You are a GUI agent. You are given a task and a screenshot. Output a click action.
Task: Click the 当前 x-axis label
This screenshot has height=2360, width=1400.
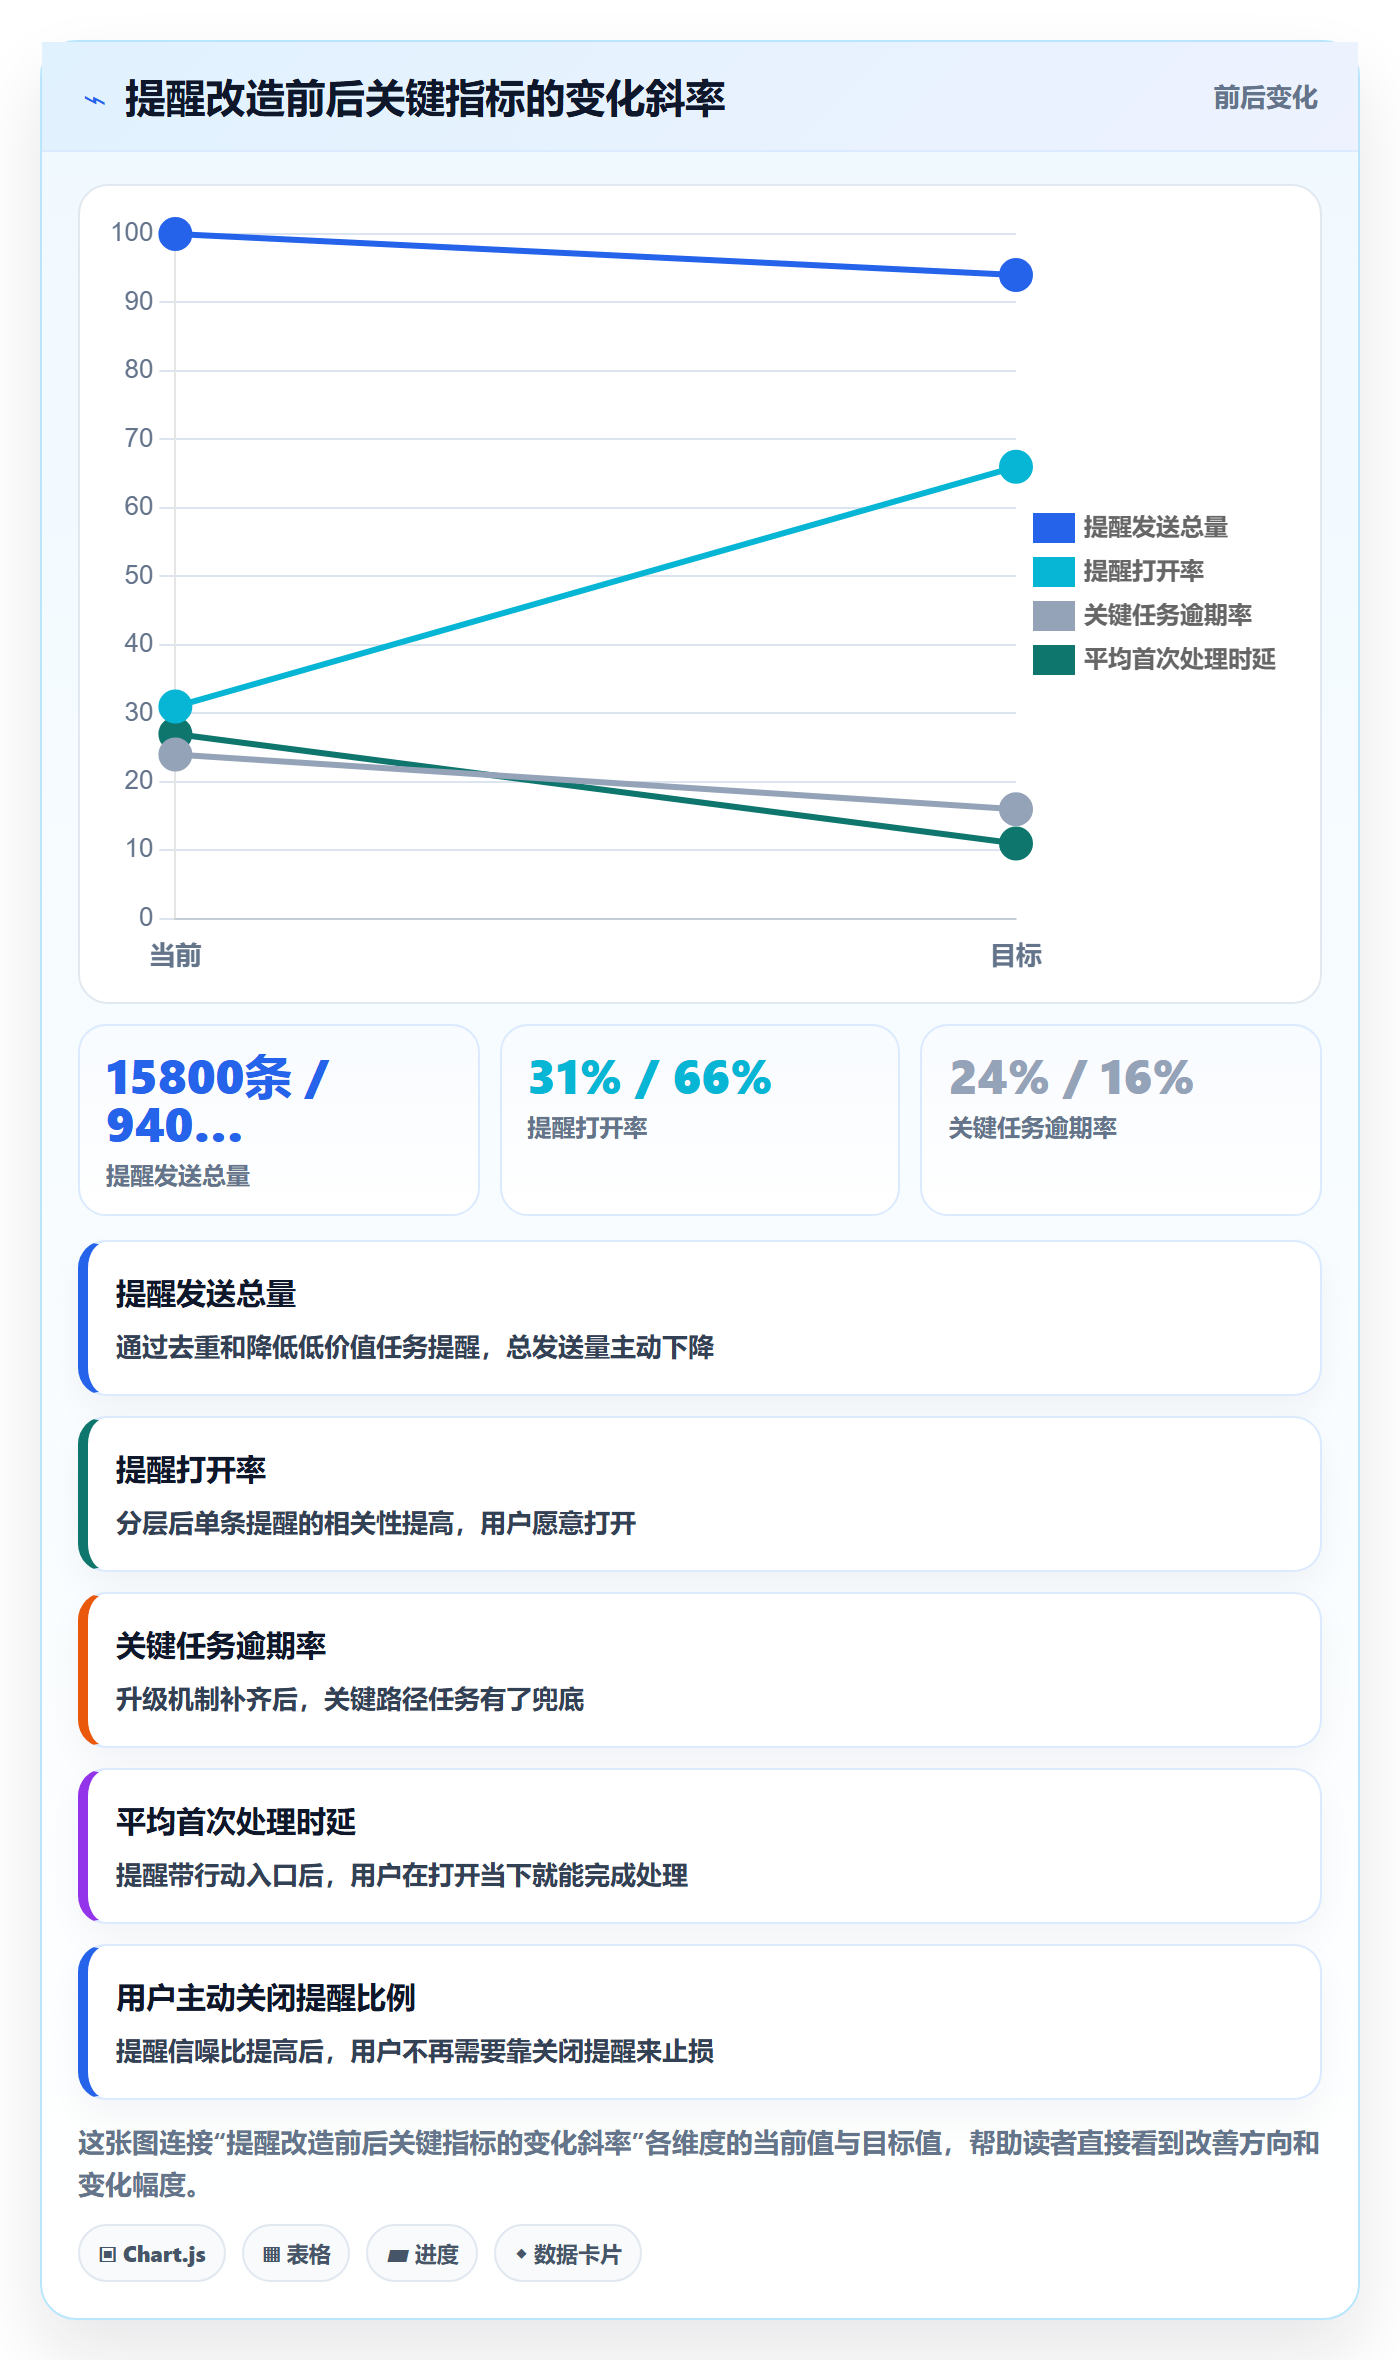click(175, 956)
